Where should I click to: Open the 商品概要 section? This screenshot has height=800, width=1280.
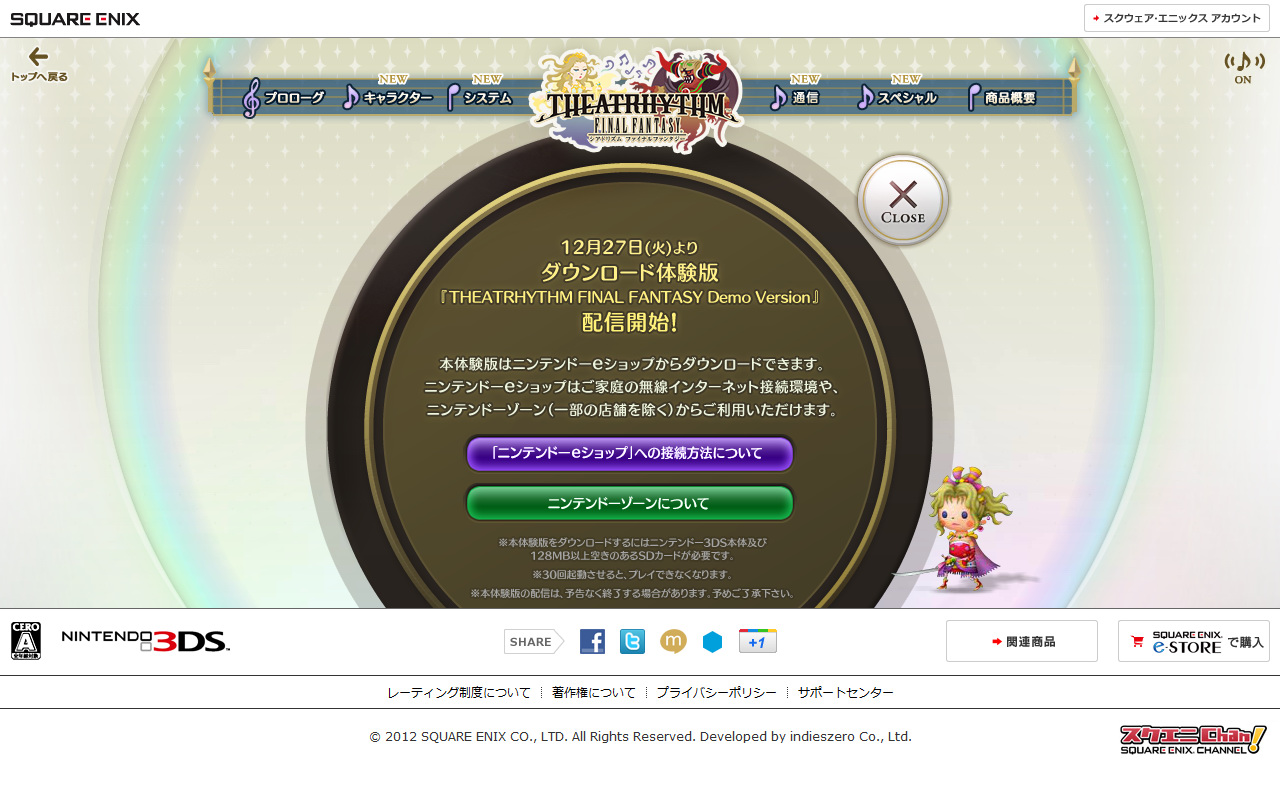point(1002,97)
